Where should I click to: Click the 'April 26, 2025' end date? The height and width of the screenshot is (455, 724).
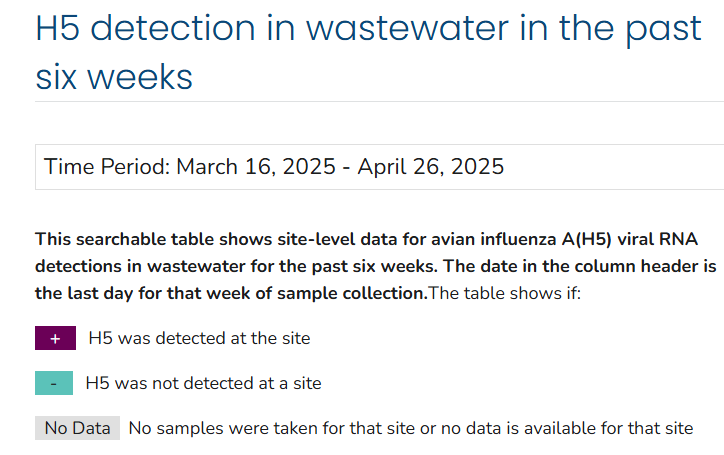431,166
